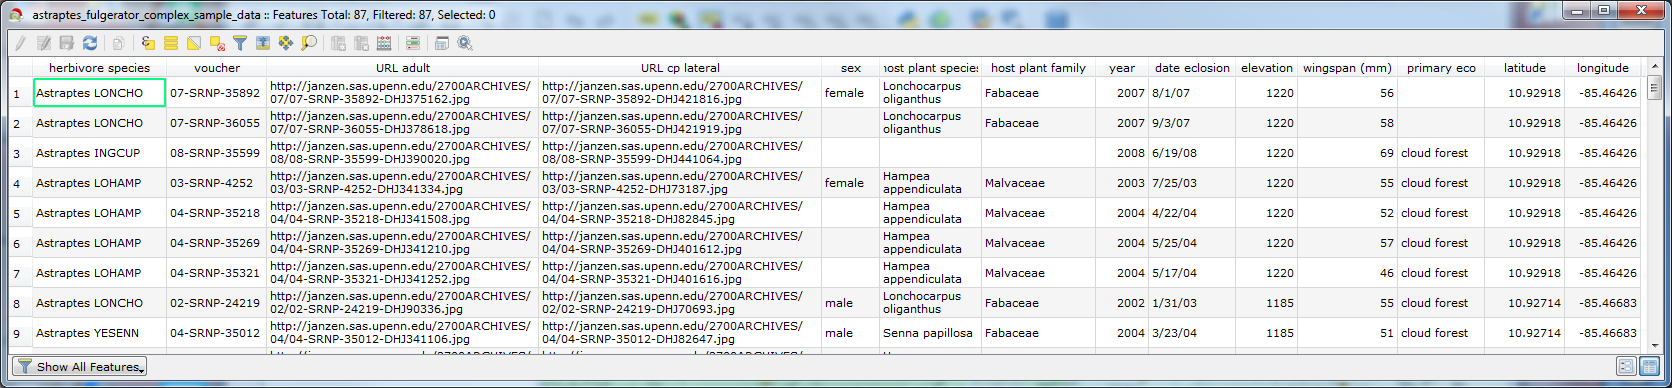
Task: Click wingspan cell with value 46
Action: (1347, 273)
